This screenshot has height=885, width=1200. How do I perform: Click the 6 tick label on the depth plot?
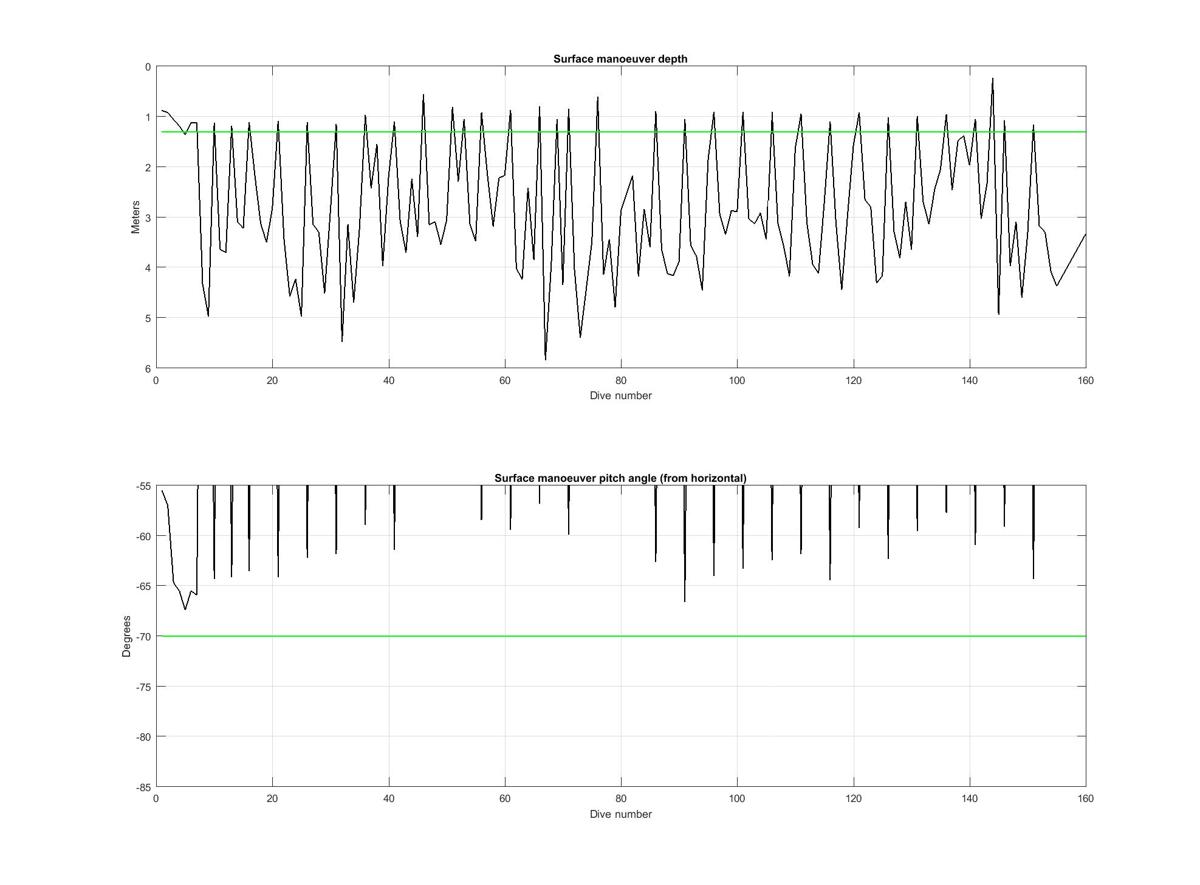pyautogui.click(x=148, y=368)
